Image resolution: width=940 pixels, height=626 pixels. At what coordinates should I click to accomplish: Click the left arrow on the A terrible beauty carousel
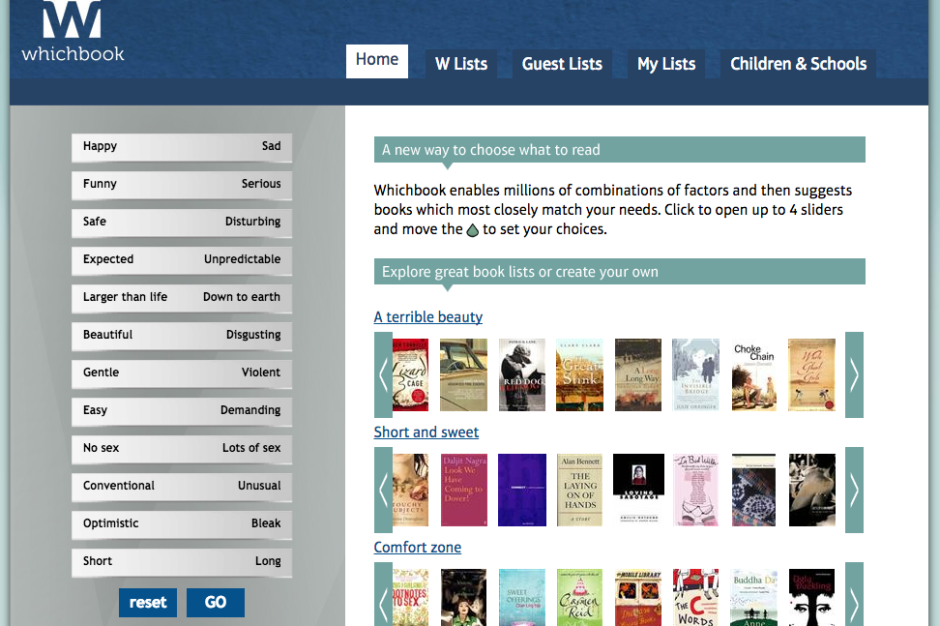383,375
